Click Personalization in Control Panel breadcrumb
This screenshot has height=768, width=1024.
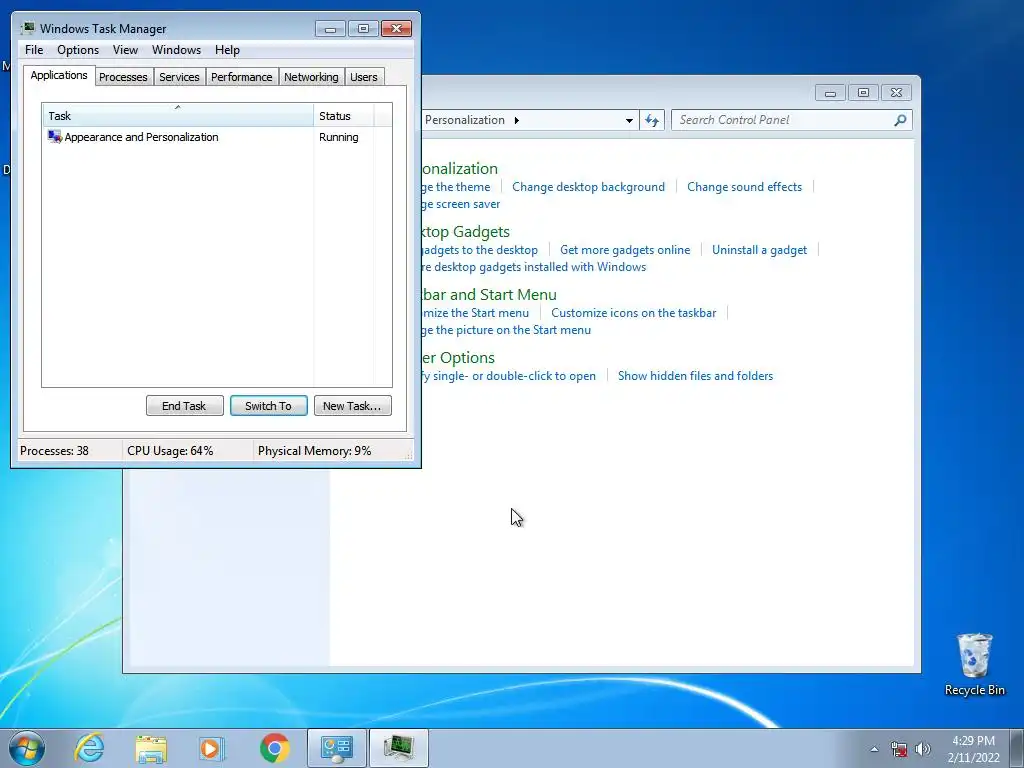[x=464, y=120]
